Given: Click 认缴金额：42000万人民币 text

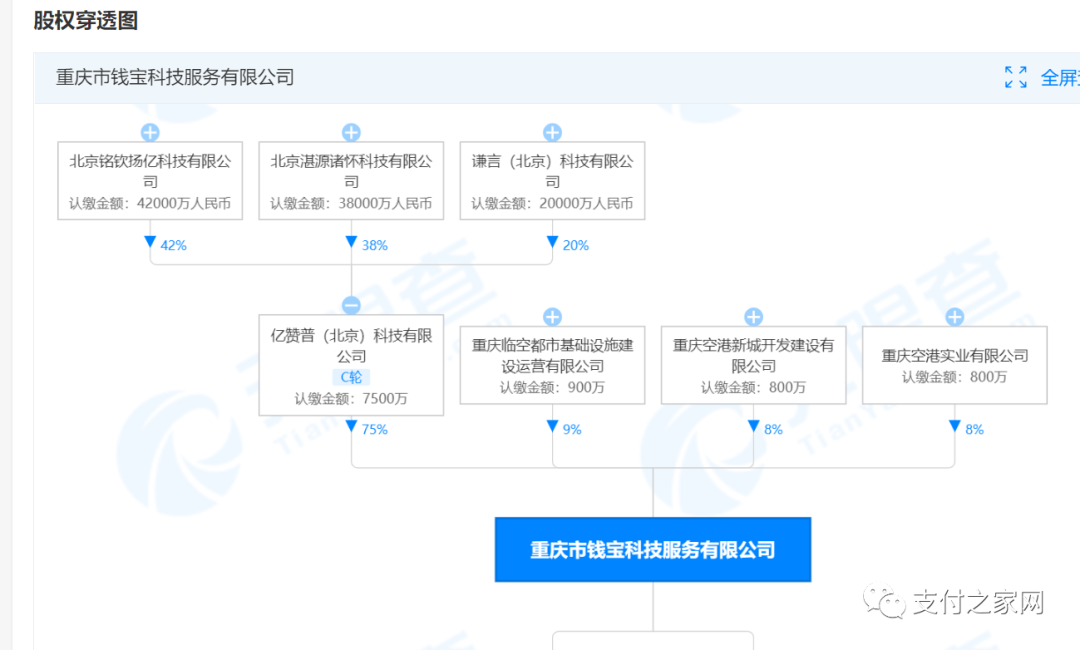Looking at the screenshot, I should pos(150,204).
